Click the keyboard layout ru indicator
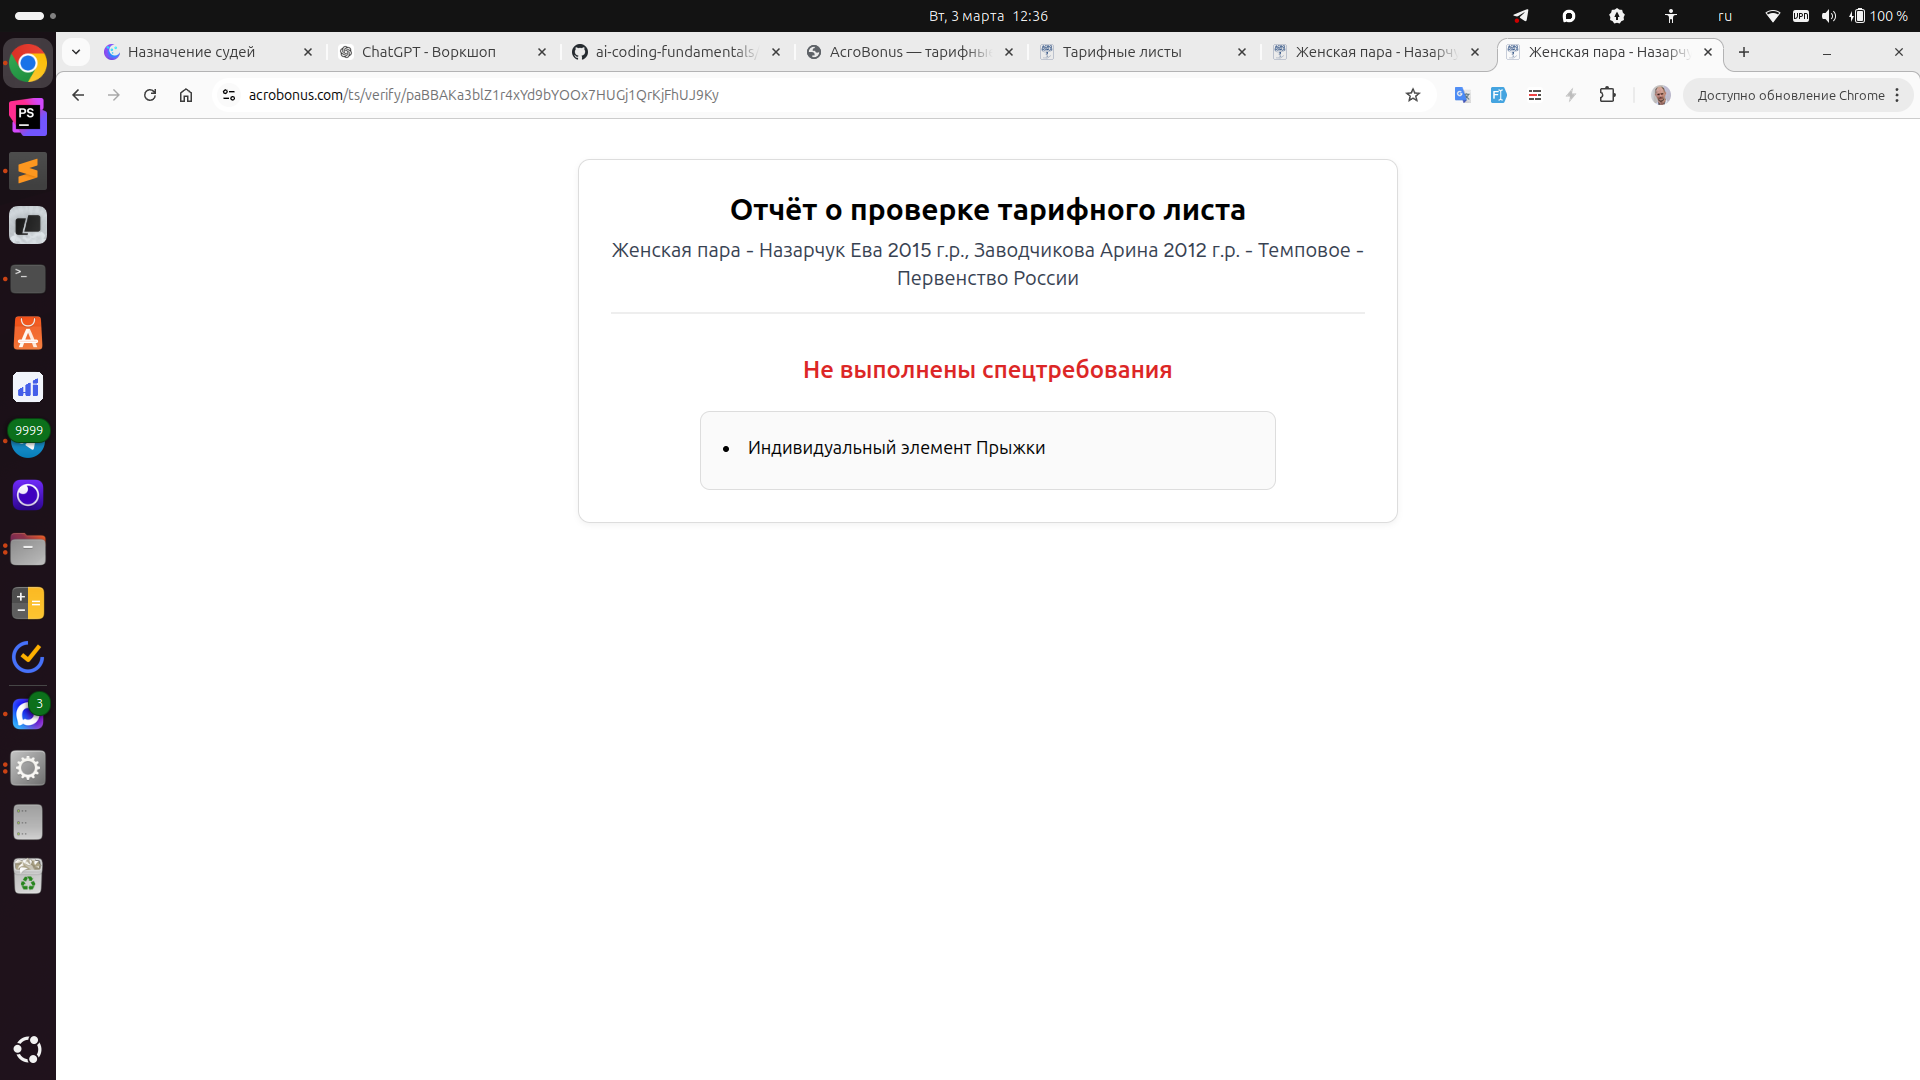Screen dimensions: 1920x1080 point(1725,16)
